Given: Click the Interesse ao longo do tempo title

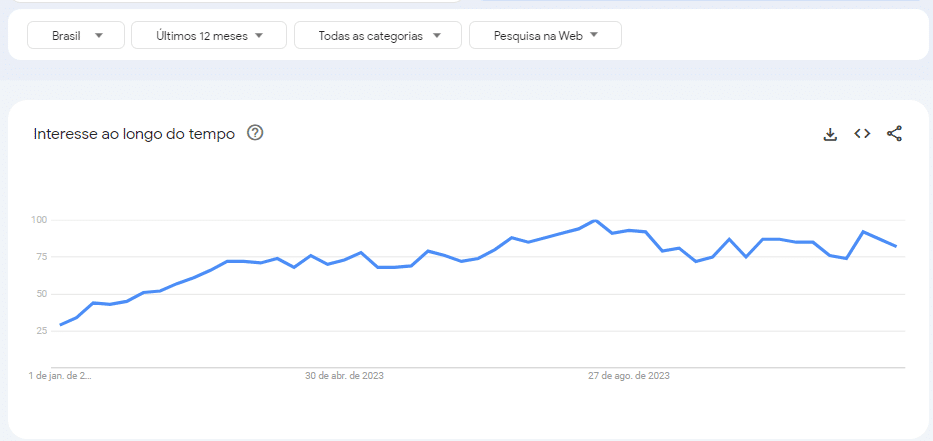Looking at the screenshot, I should click(x=134, y=134).
